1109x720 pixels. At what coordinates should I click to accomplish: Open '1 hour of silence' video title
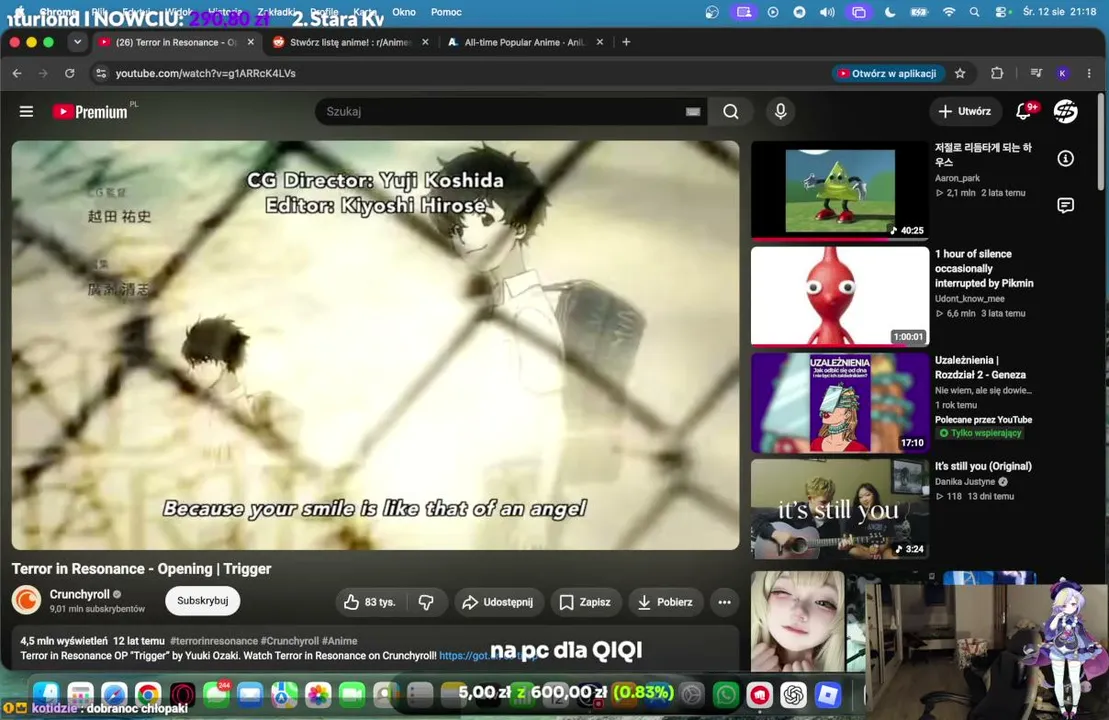(984, 268)
